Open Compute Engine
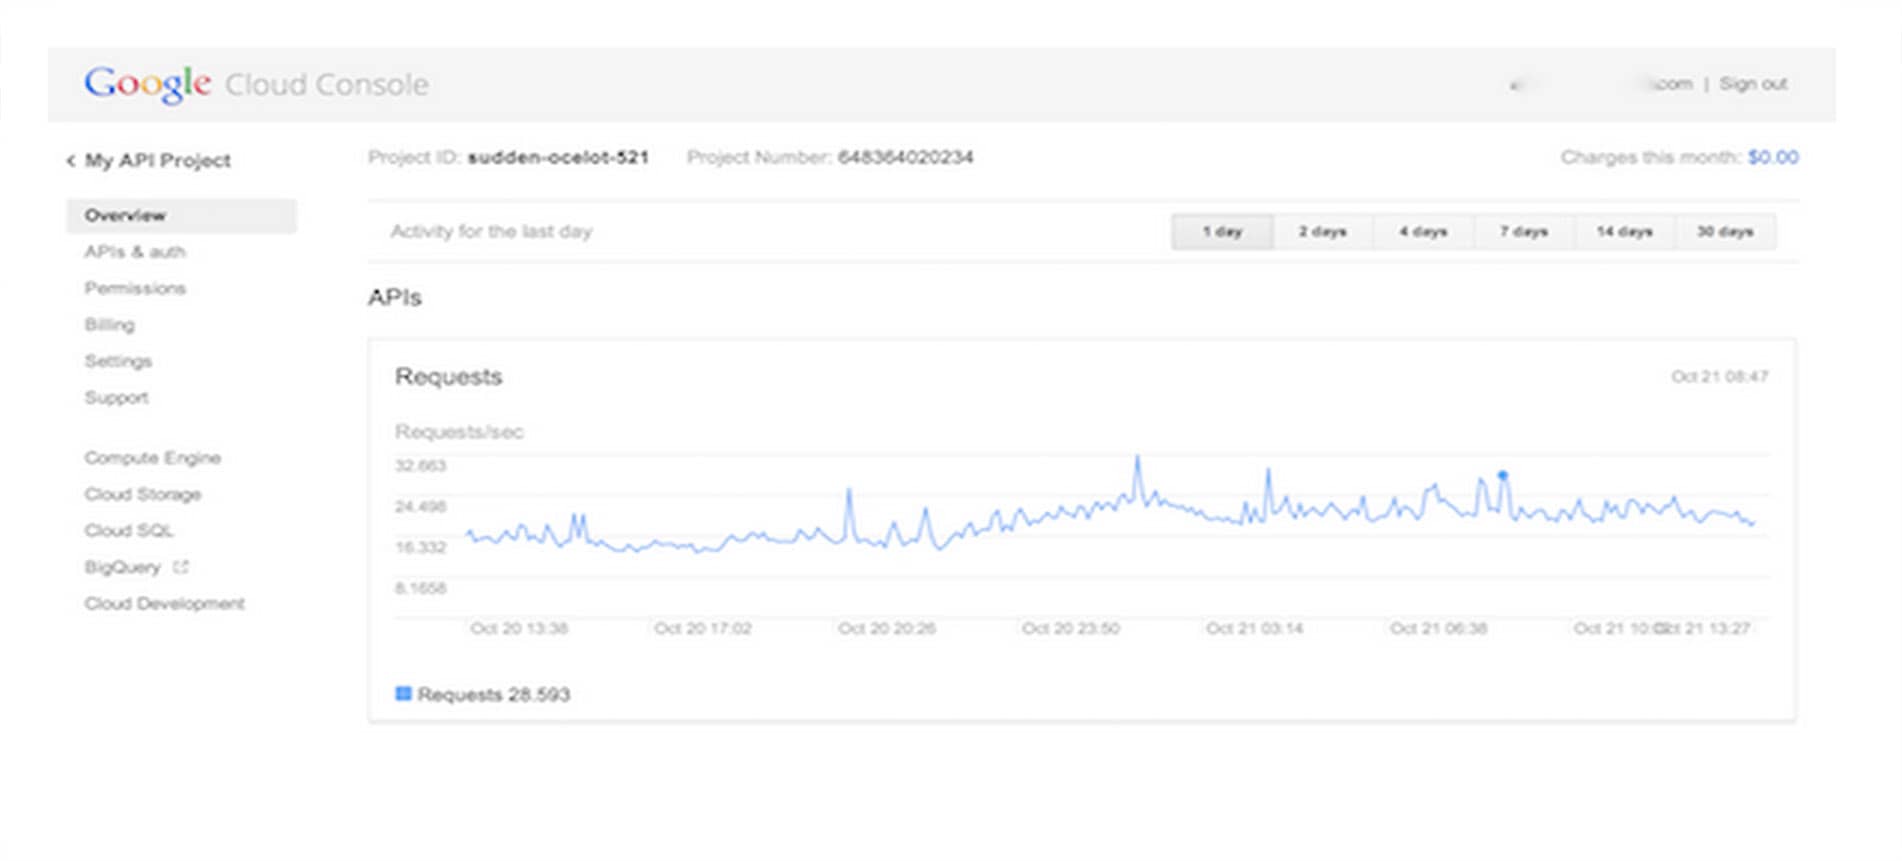The image size is (1902, 861). (153, 457)
